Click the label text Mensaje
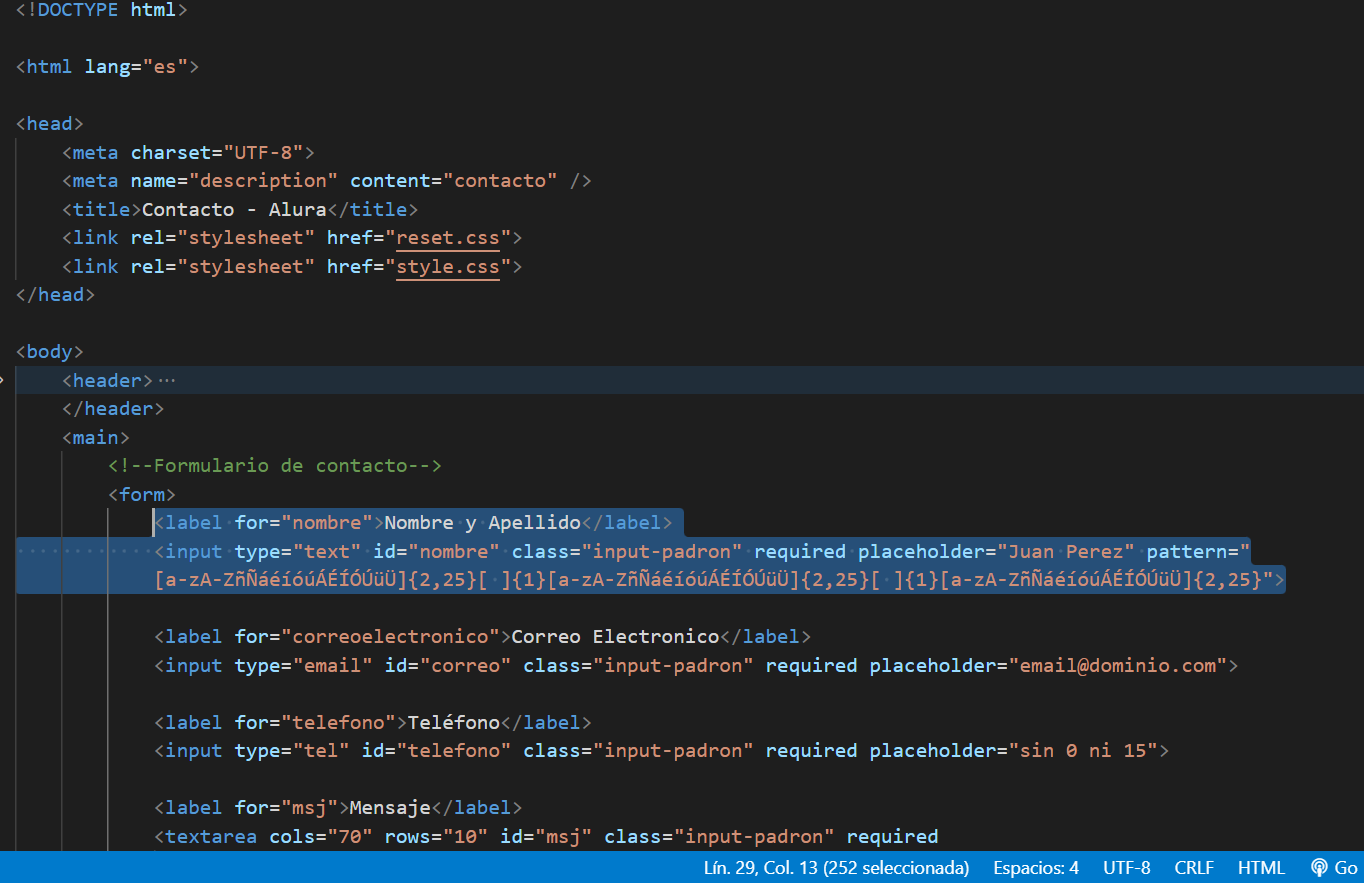The image size is (1364, 883). [x=390, y=808]
